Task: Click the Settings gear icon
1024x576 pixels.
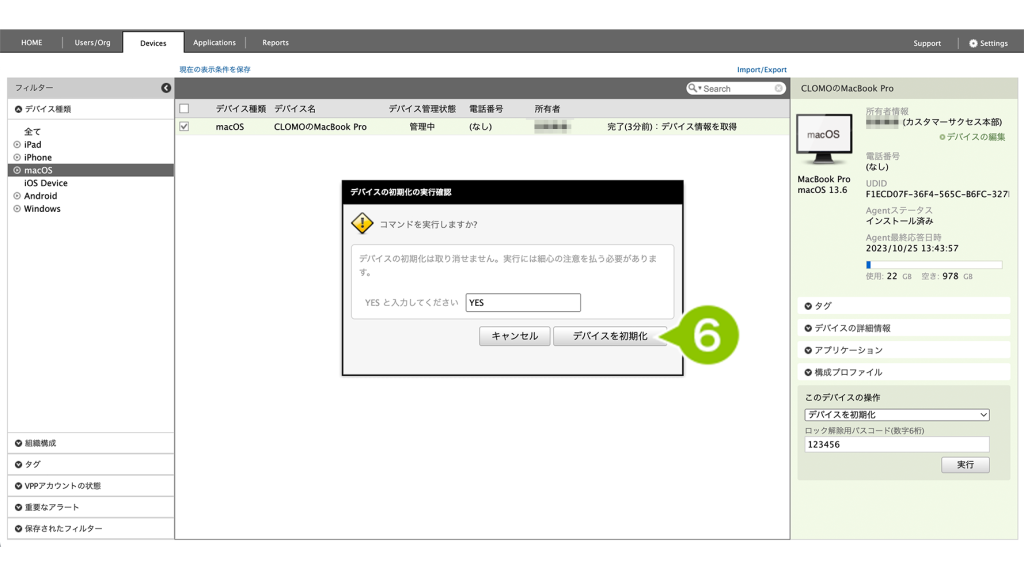Action: click(973, 43)
